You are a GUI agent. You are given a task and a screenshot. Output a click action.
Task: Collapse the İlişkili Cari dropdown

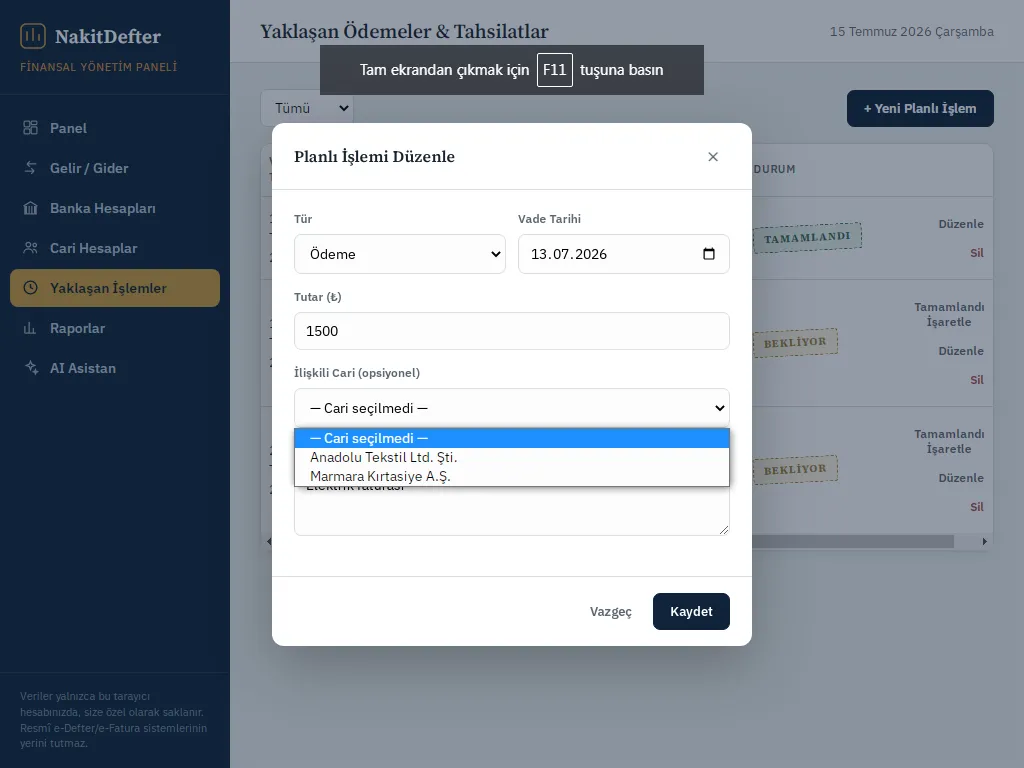click(x=512, y=408)
